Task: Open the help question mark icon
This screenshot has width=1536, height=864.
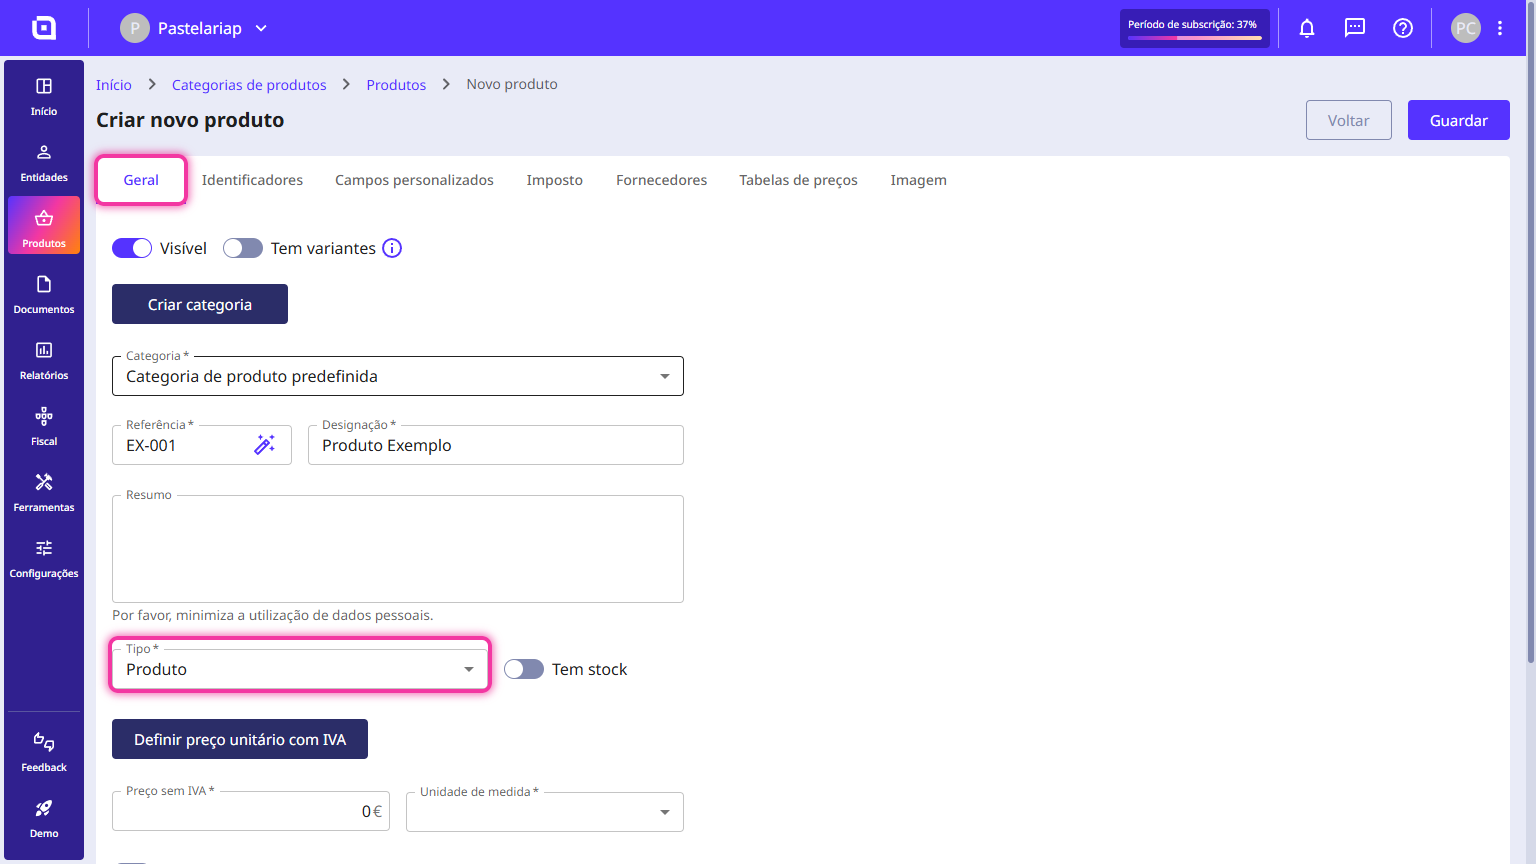Action: (1403, 28)
